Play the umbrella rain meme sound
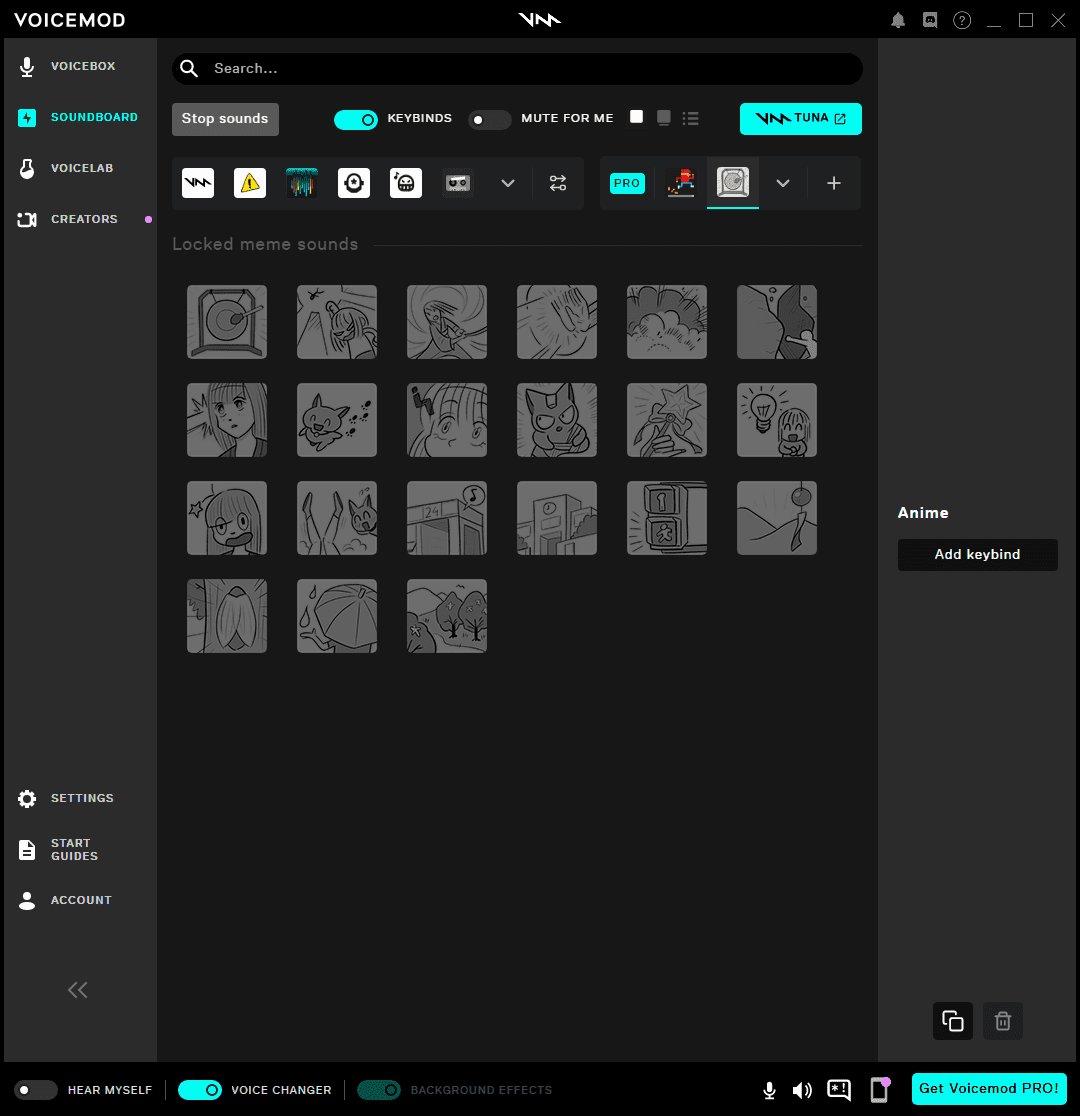The width and height of the screenshot is (1080, 1116). 337,616
